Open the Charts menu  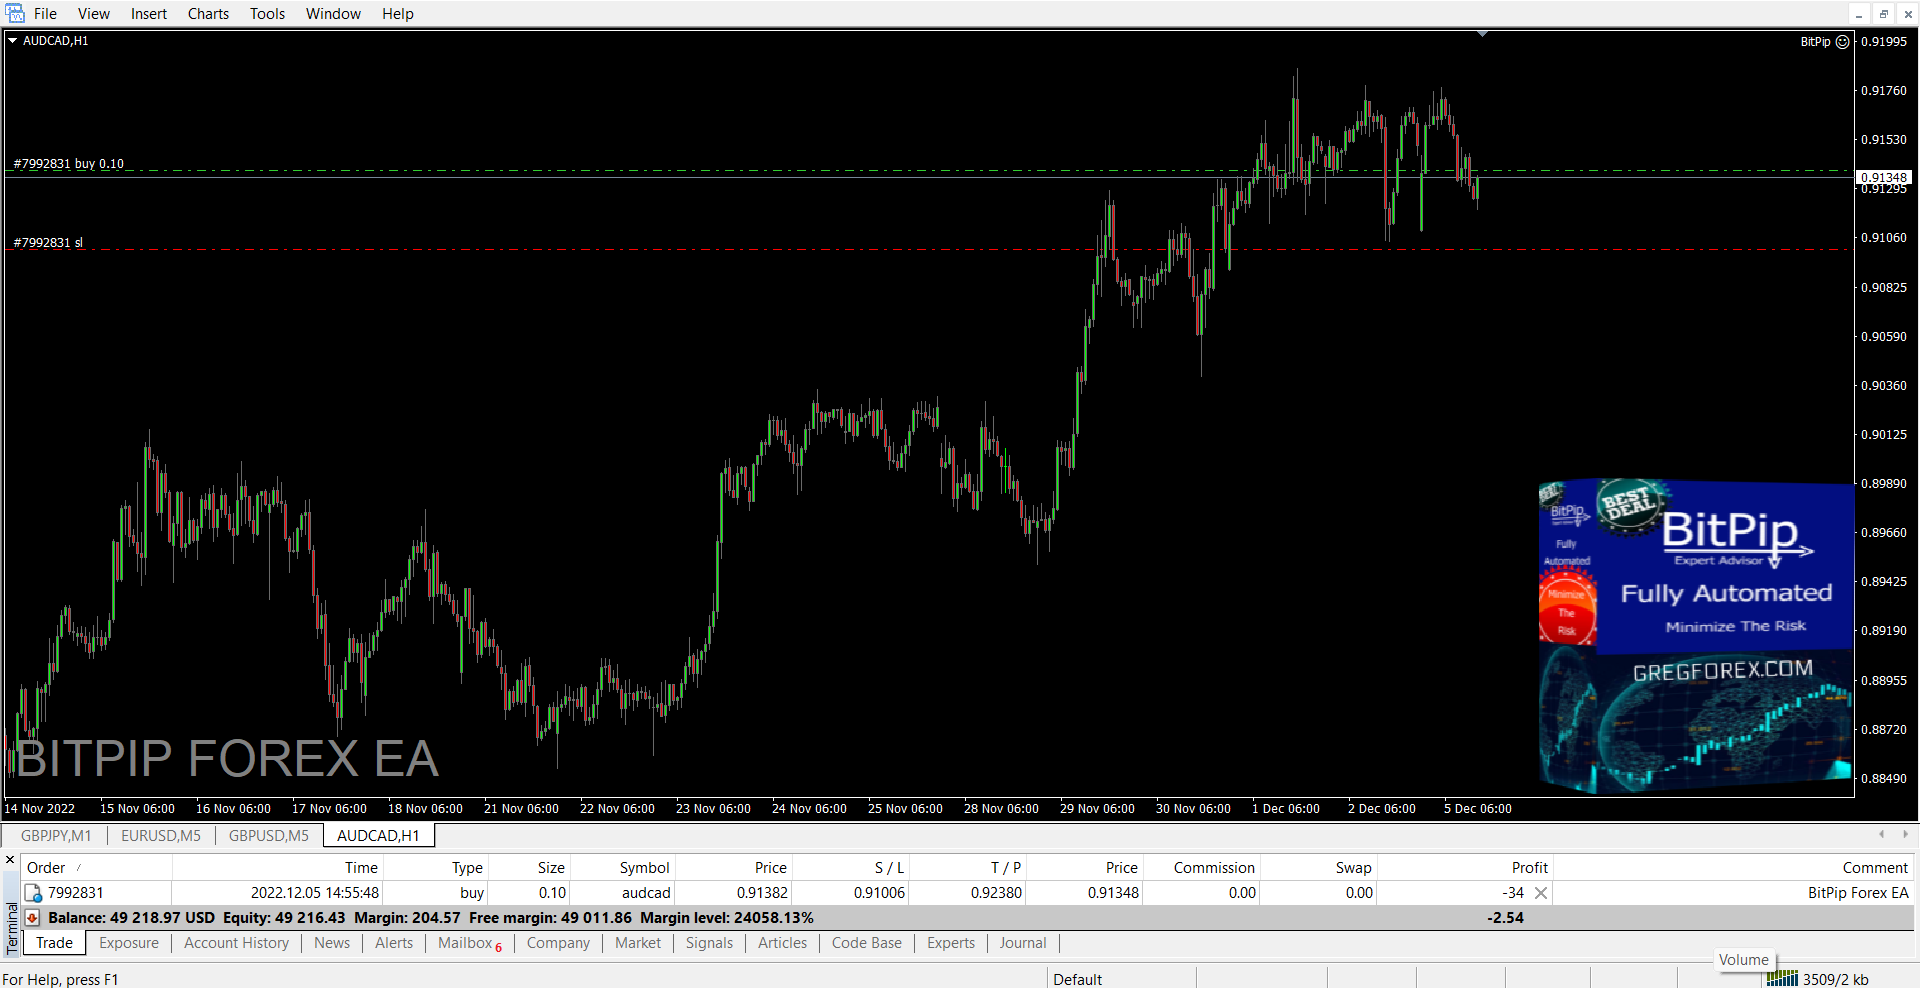pyautogui.click(x=208, y=14)
